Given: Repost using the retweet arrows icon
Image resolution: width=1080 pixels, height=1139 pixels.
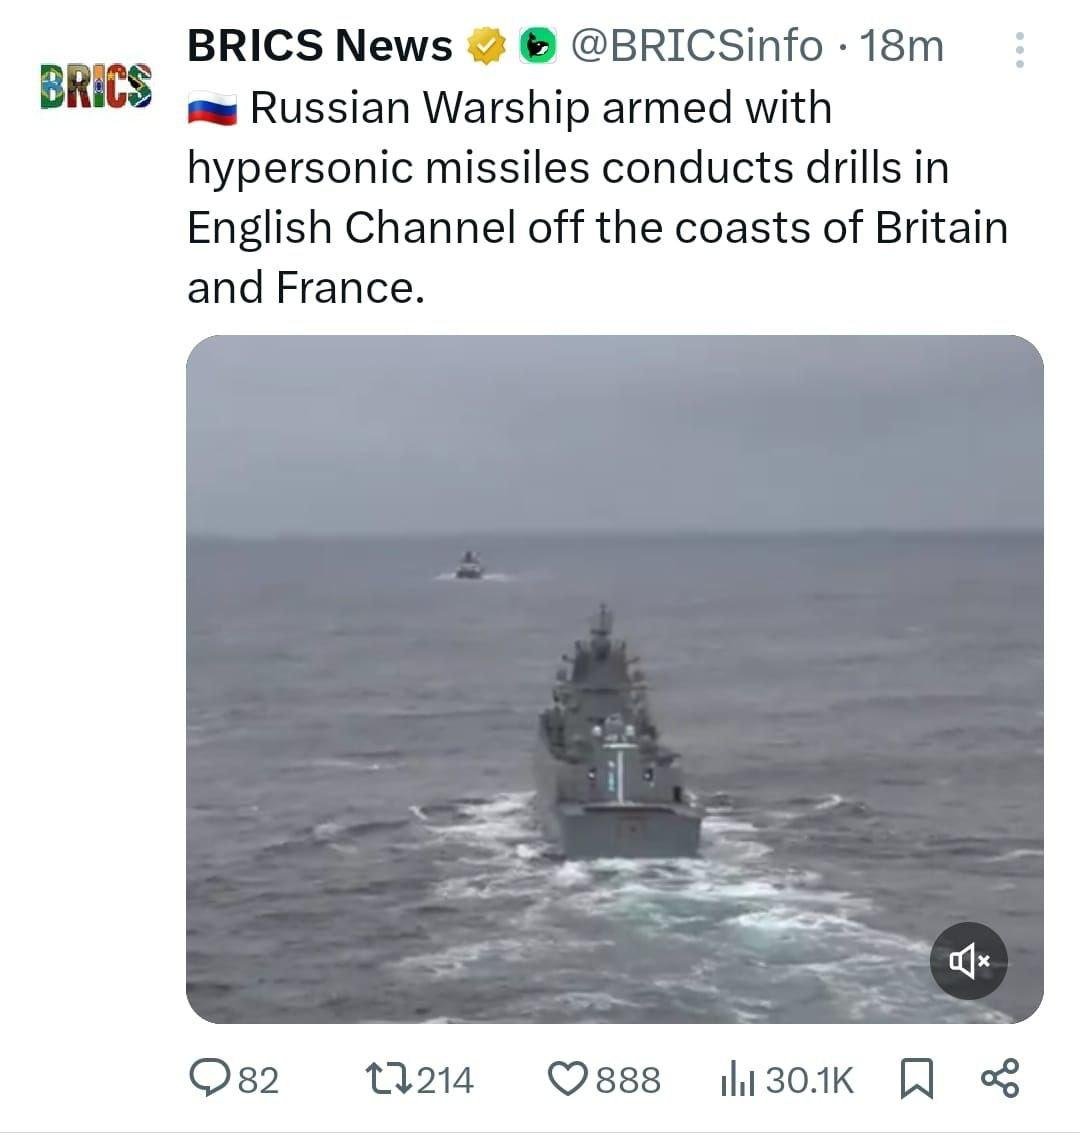Looking at the screenshot, I should [386, 1079].
